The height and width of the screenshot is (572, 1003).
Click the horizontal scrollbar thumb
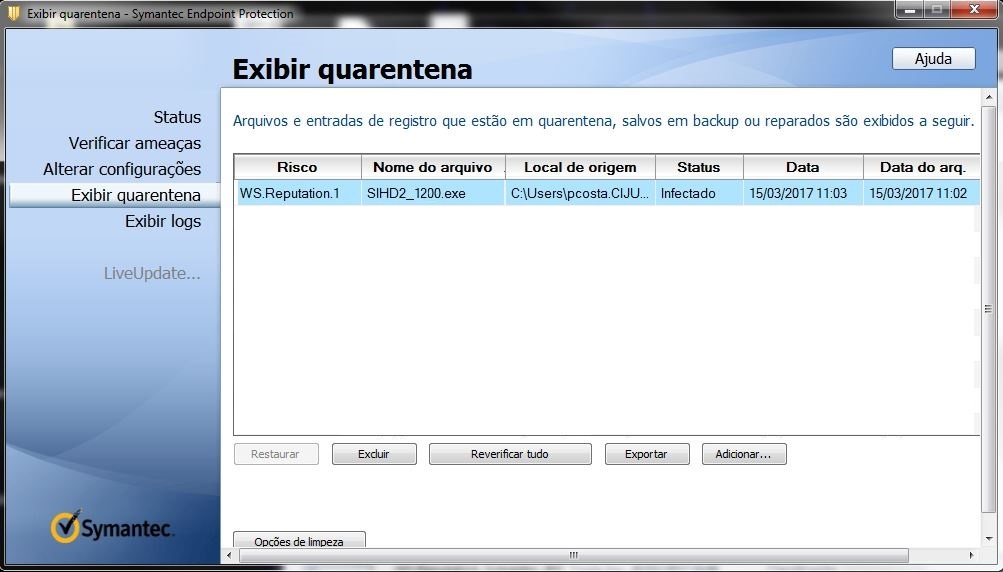click(x=573, y=555)
